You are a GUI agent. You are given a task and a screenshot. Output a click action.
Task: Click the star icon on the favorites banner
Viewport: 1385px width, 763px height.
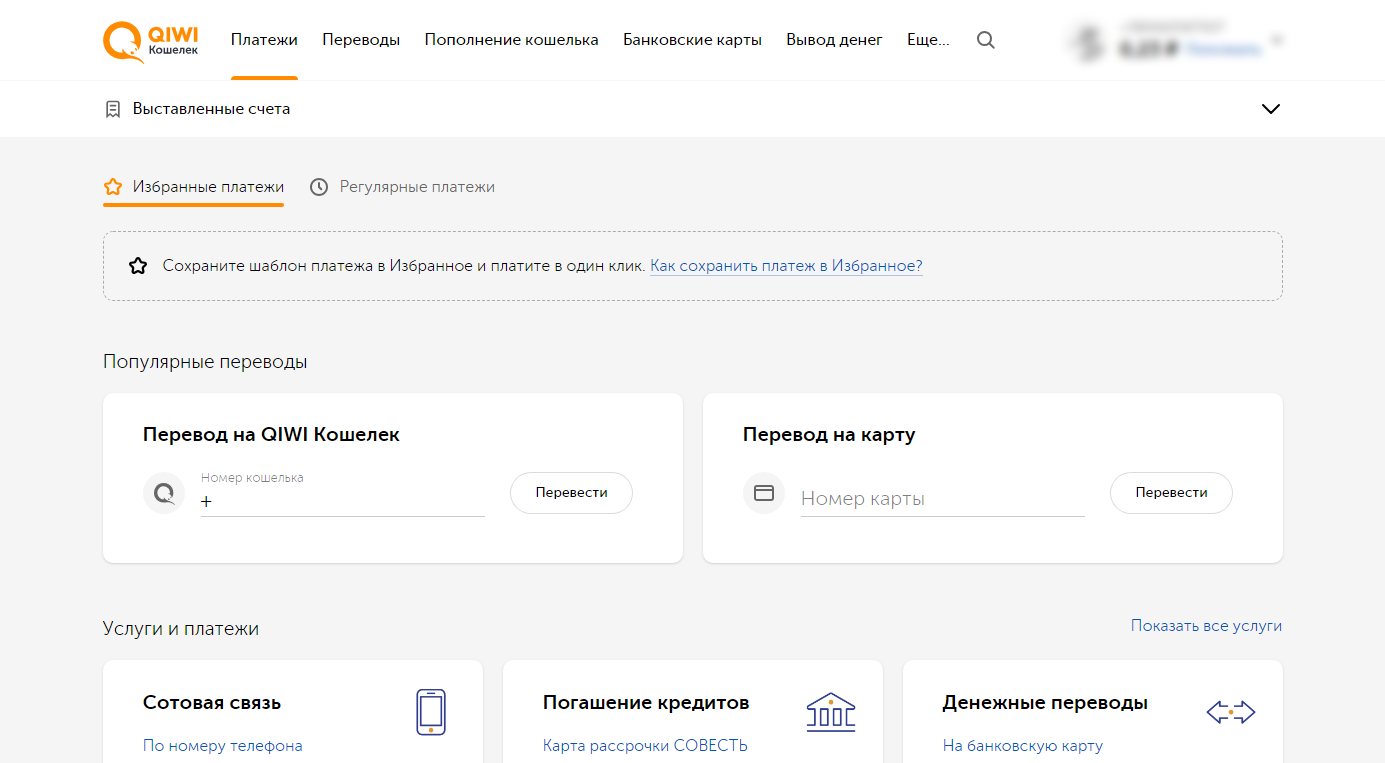(137, 265)
